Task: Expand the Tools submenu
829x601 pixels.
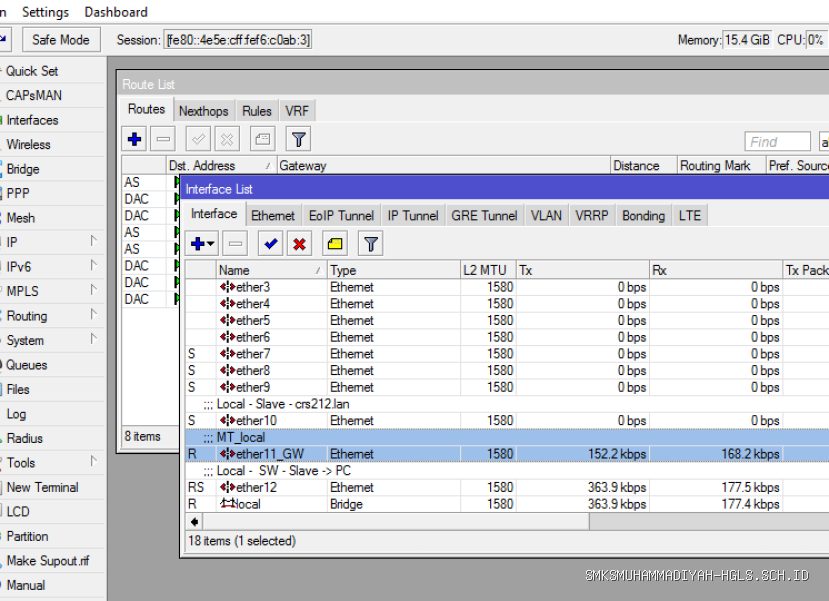Action: point(93,461)
